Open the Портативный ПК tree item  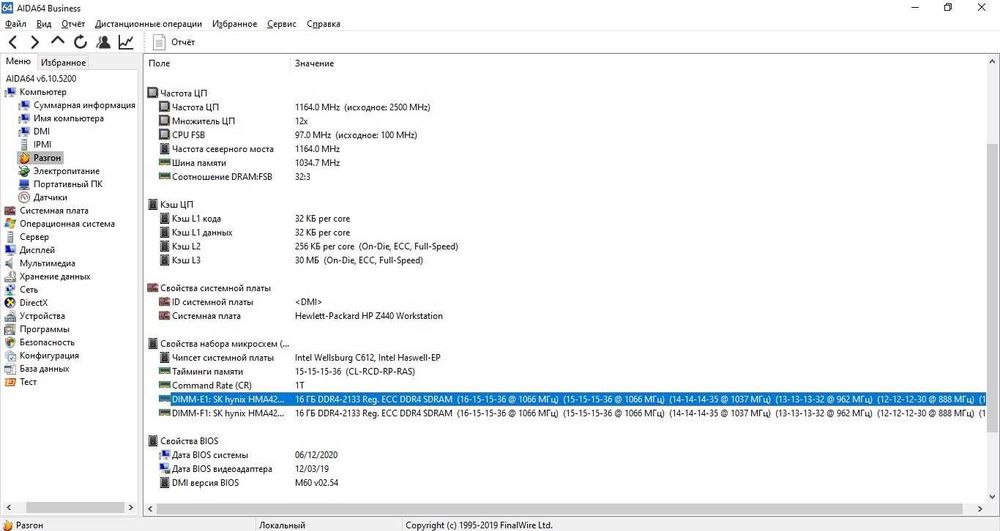68,184
